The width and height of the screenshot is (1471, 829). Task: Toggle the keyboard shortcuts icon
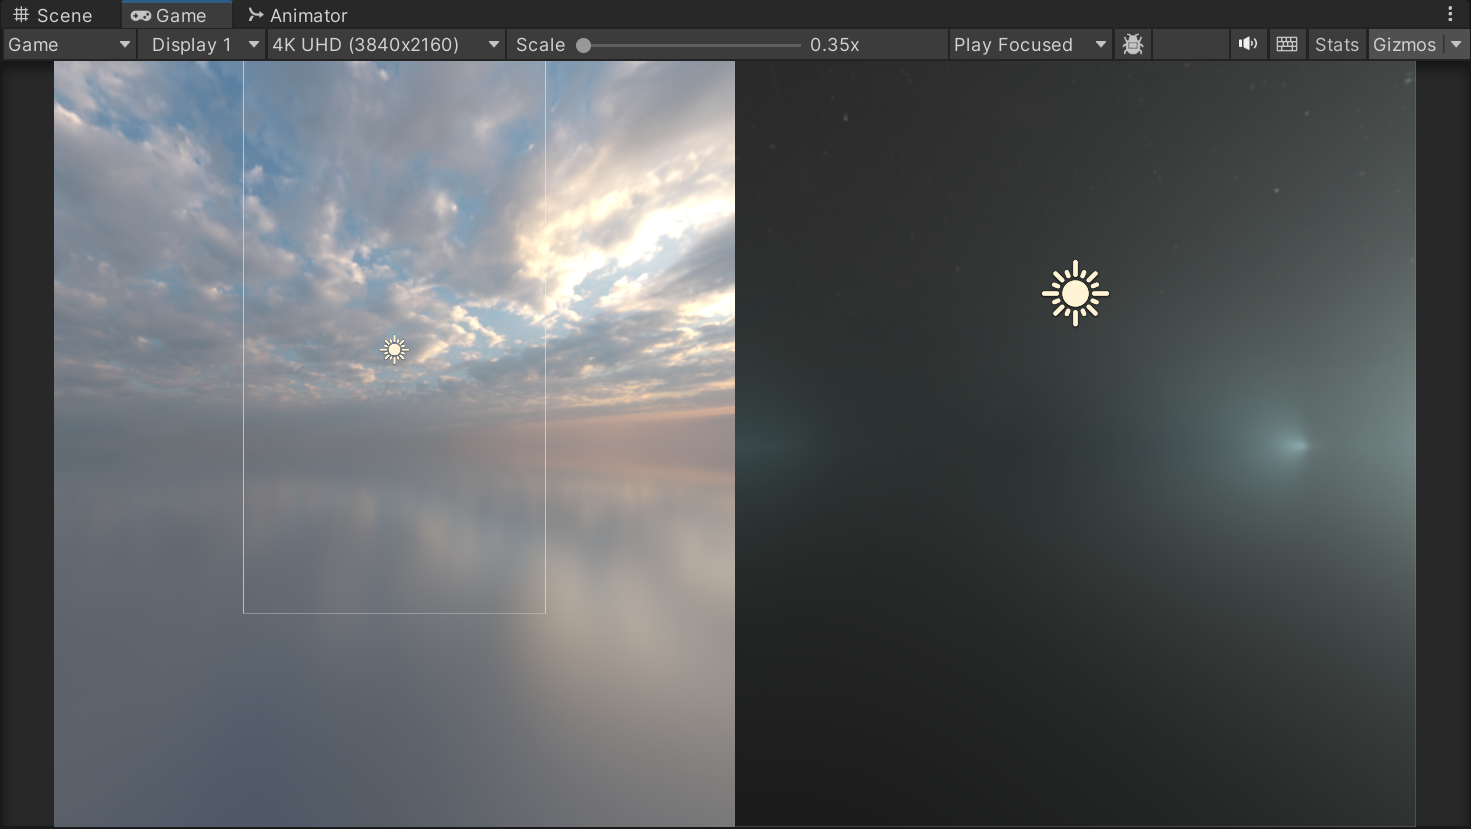coord(1287,45)
